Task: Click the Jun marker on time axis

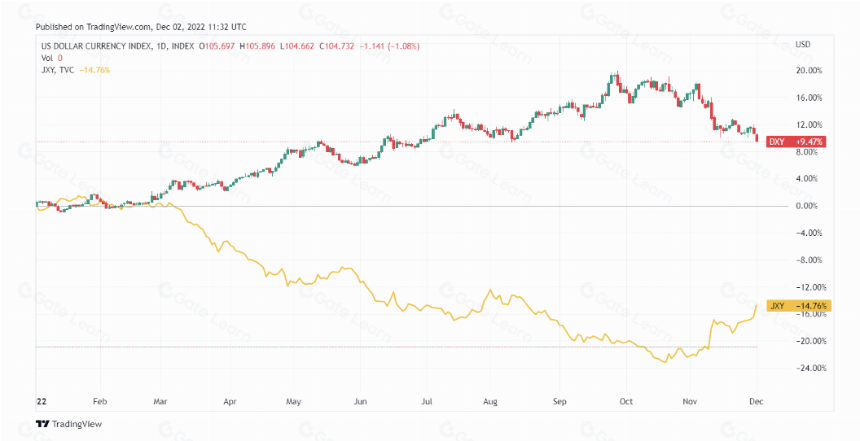Action: coord(360,402)
